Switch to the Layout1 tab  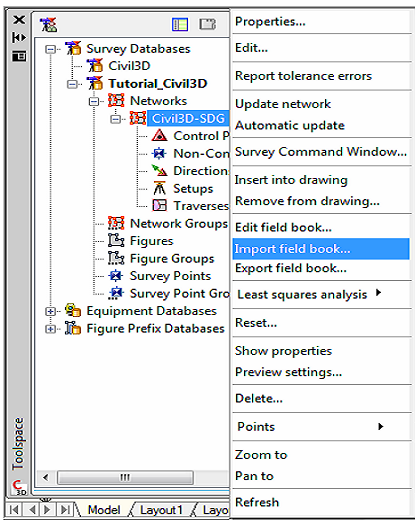161,510
